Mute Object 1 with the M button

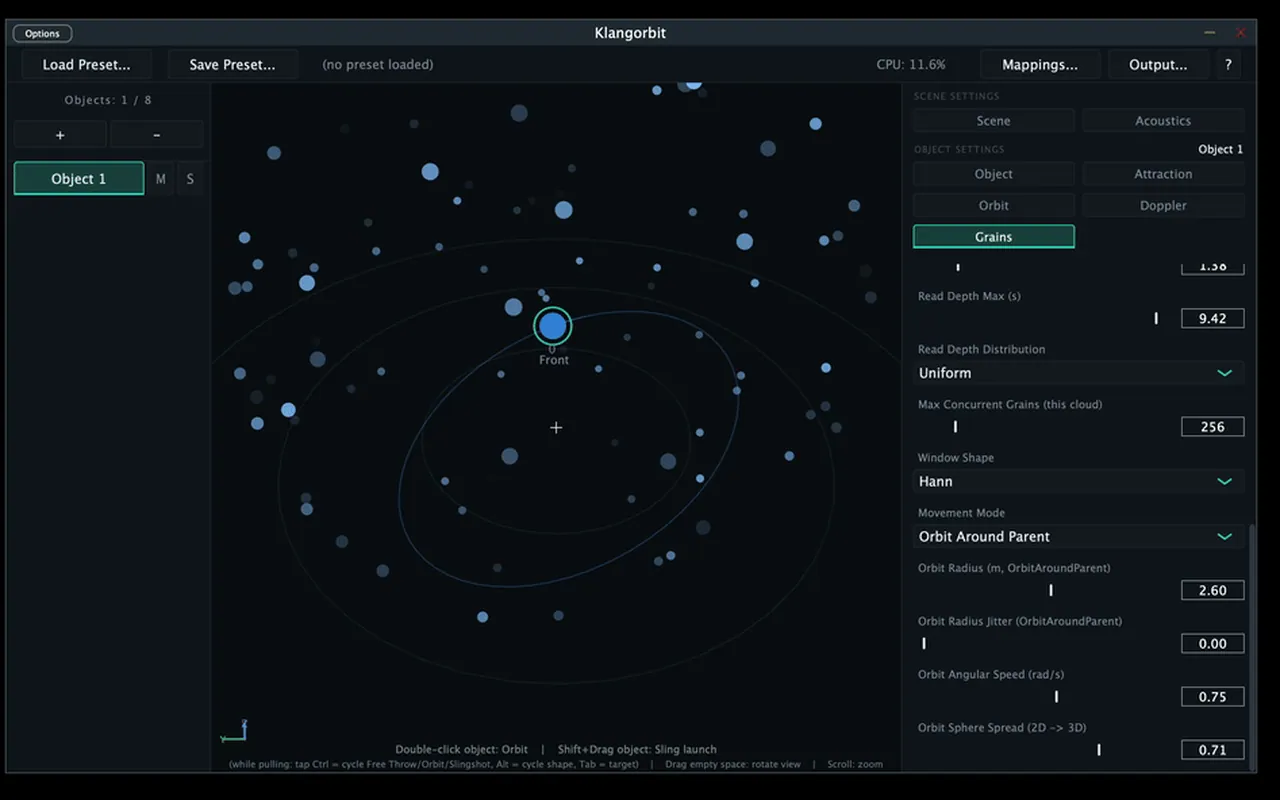point(161,179)
